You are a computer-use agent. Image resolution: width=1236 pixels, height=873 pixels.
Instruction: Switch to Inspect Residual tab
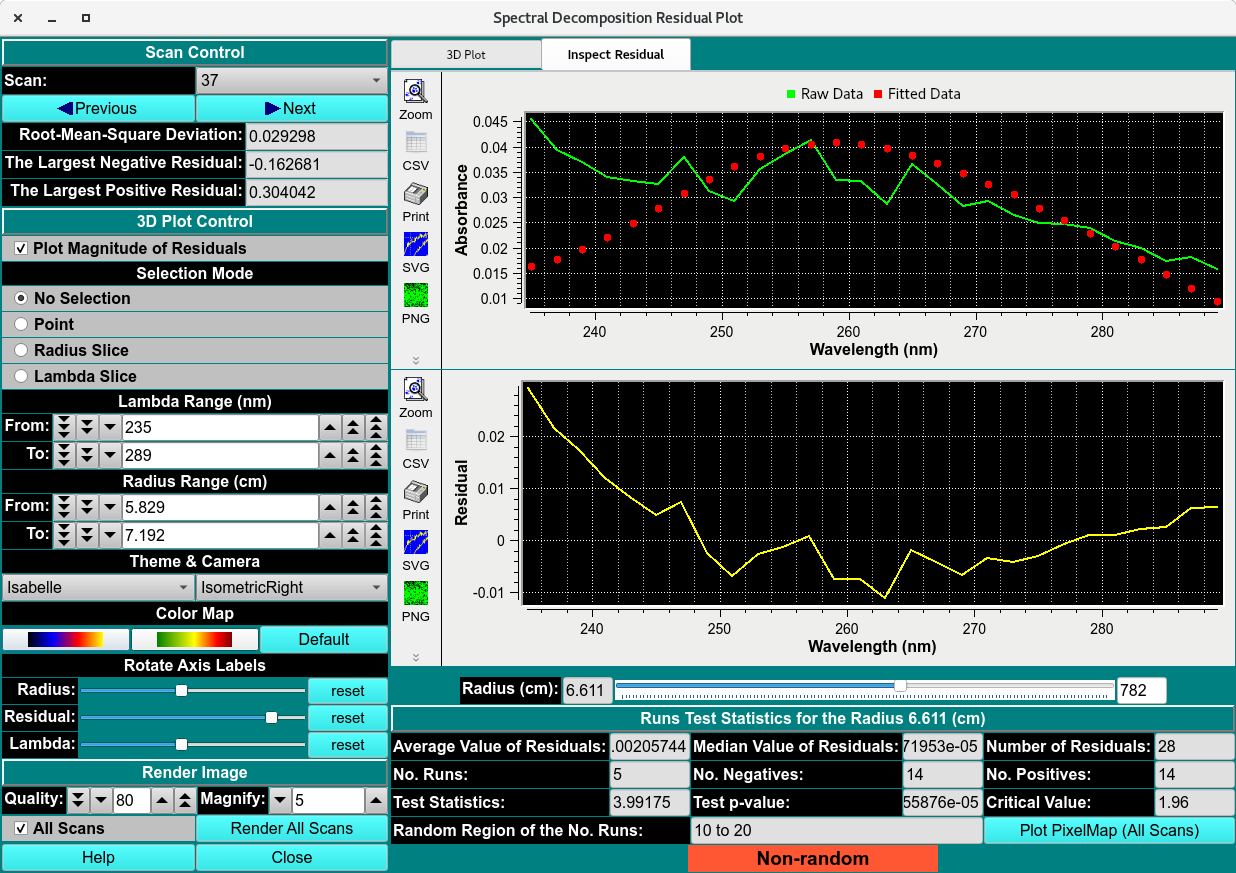click(616, 55)
